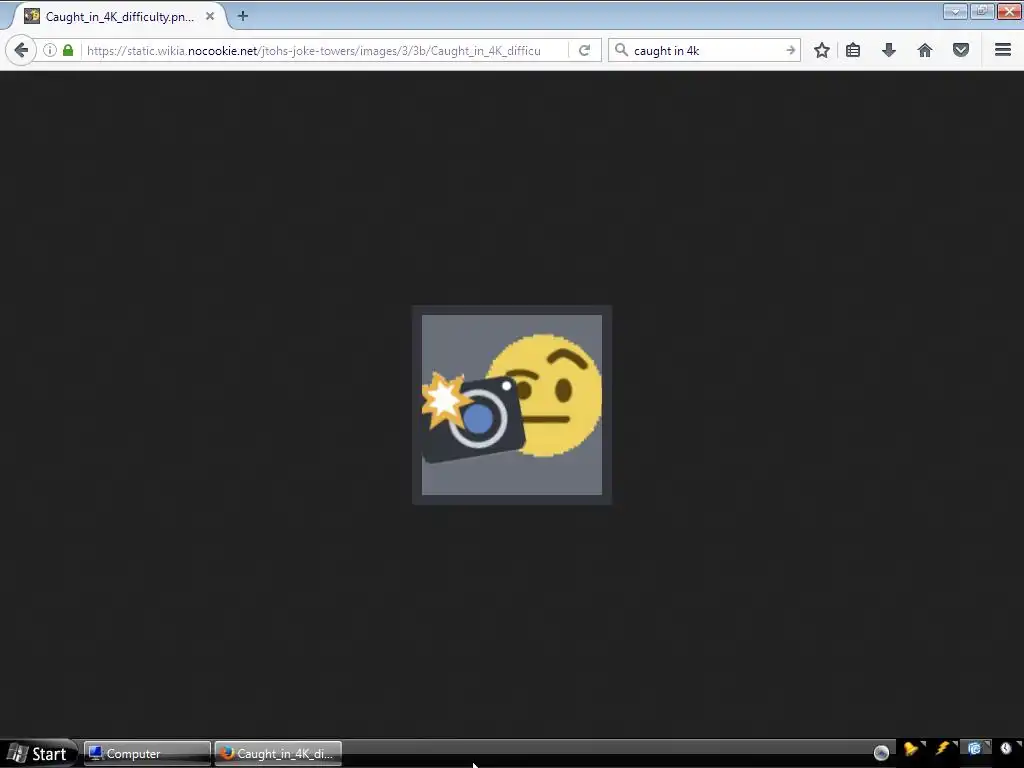Image resolution: width=1024 pixels, height=768 pixels.
Task: Save page to Pocket
Action: point(961,50)
